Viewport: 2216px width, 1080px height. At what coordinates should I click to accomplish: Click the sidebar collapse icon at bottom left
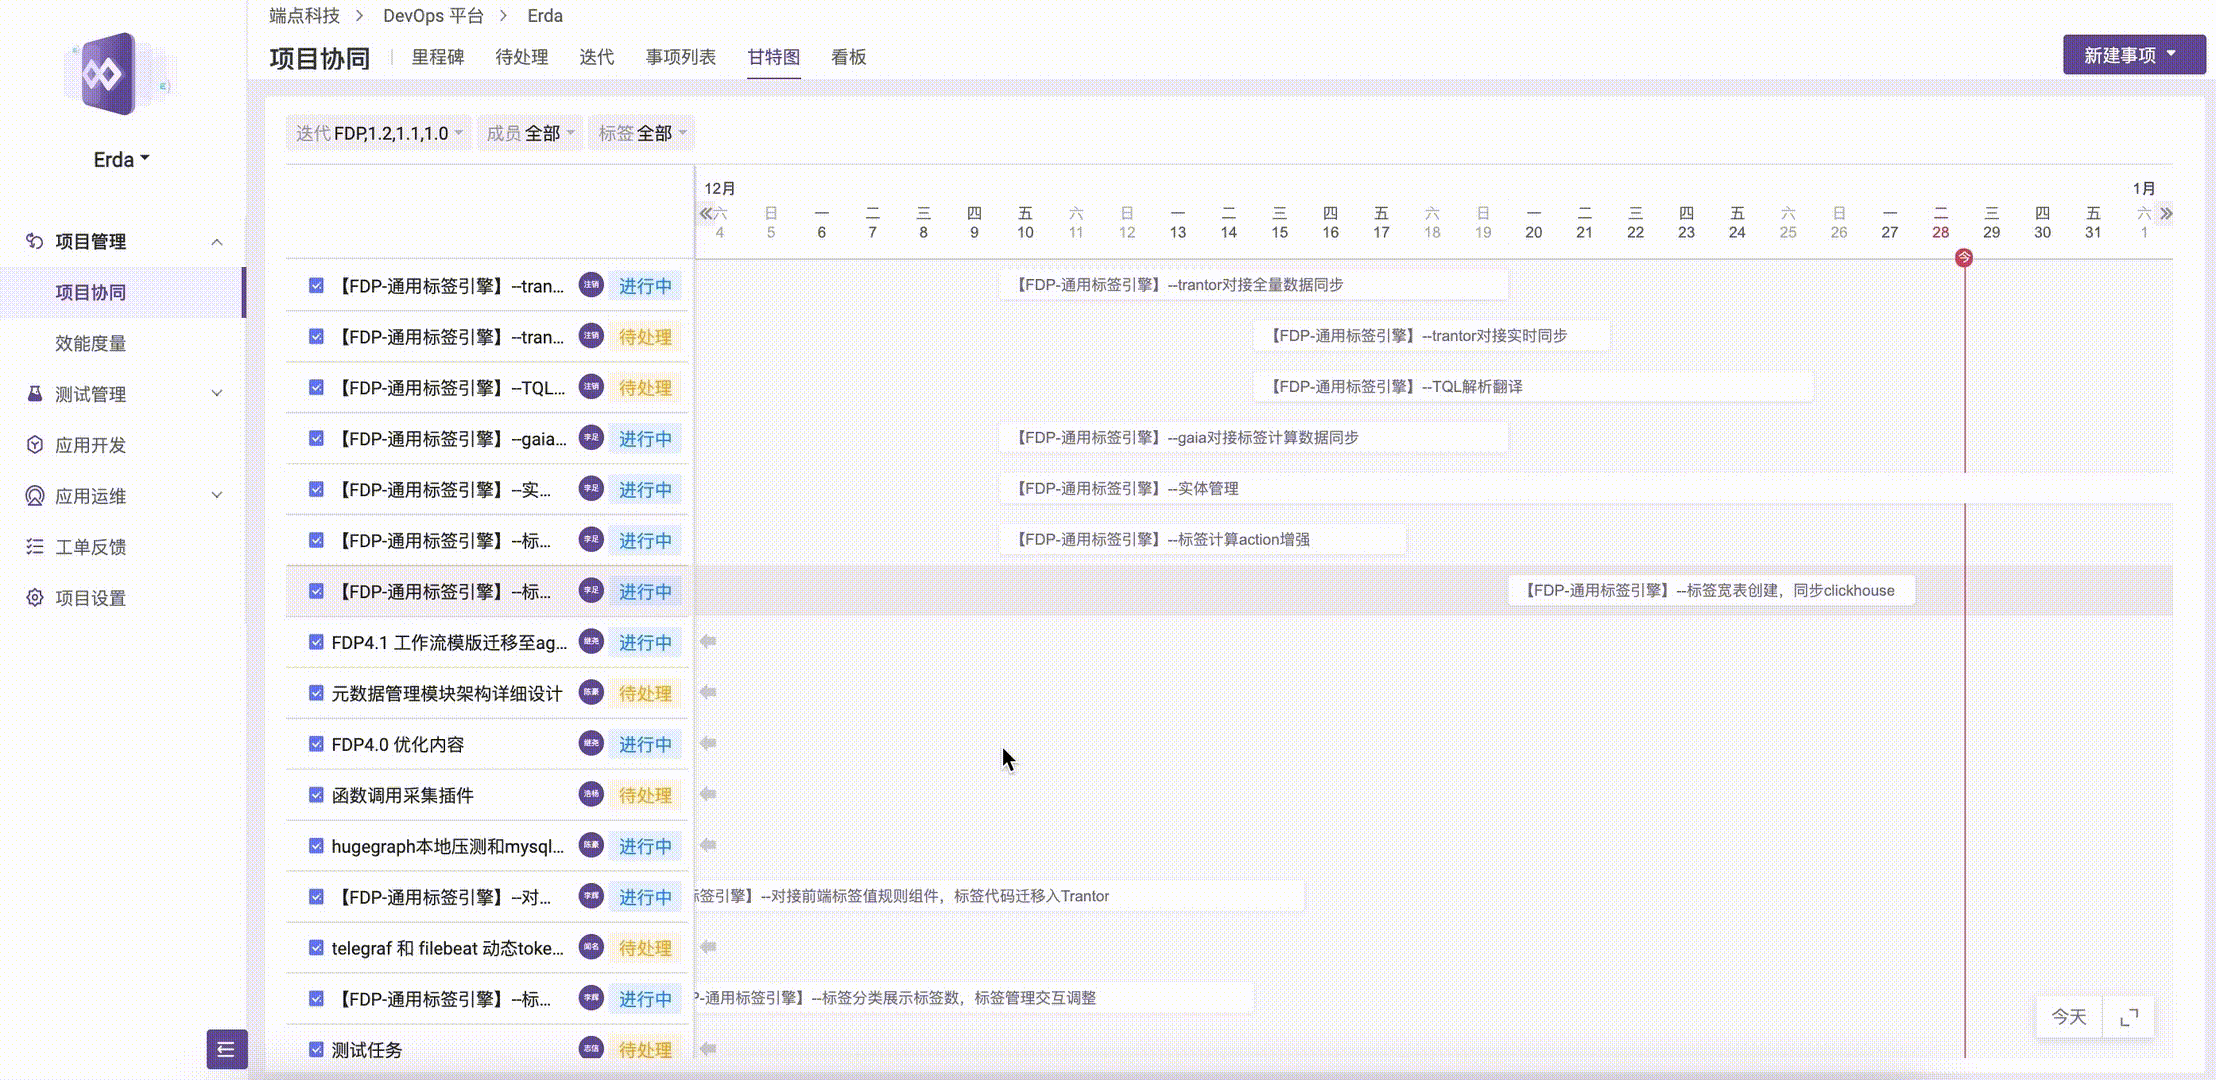226,1050
